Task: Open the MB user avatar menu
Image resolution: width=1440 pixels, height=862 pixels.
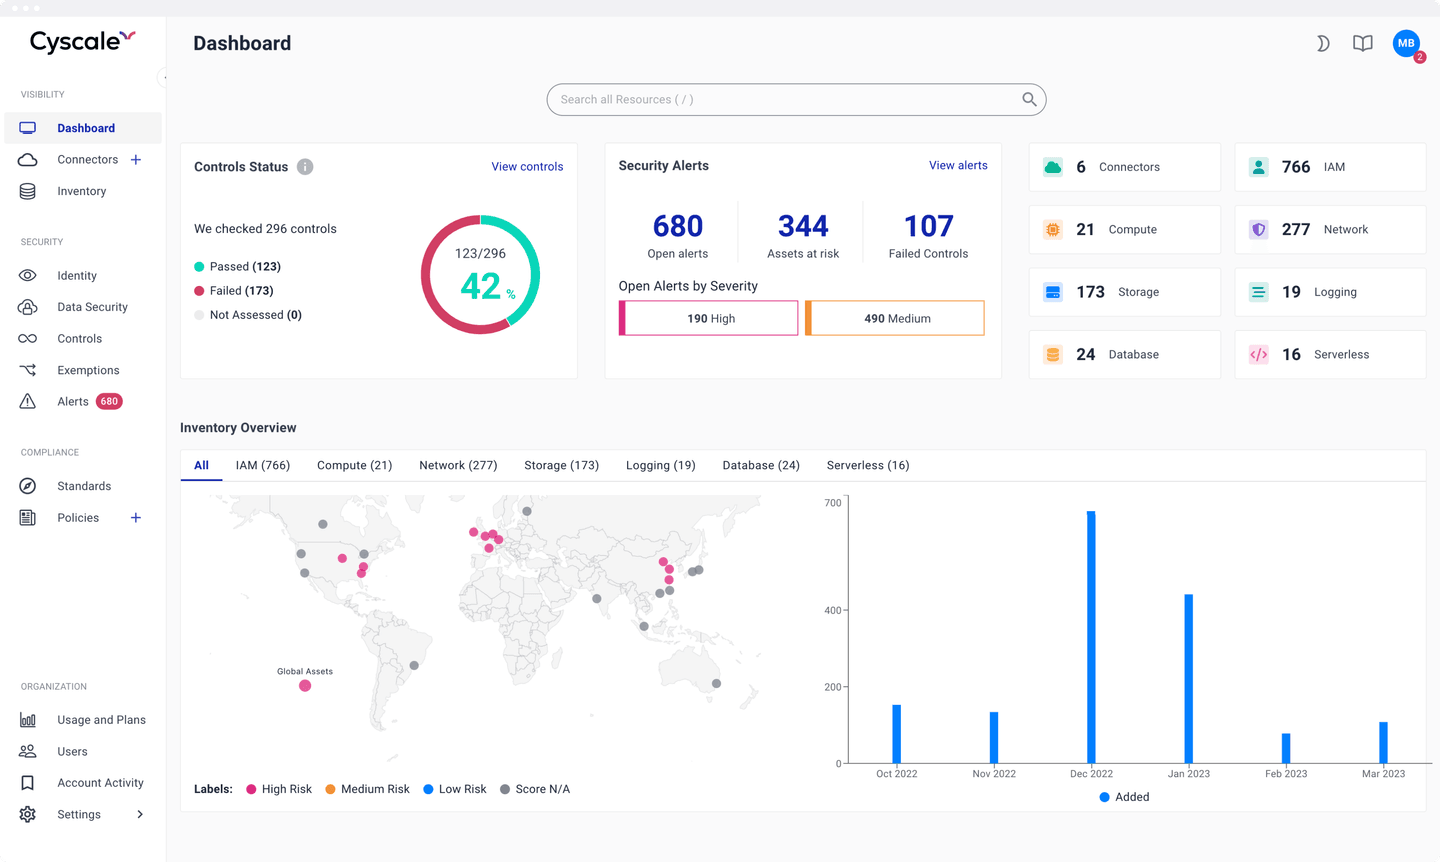Action: (1406, 43)
